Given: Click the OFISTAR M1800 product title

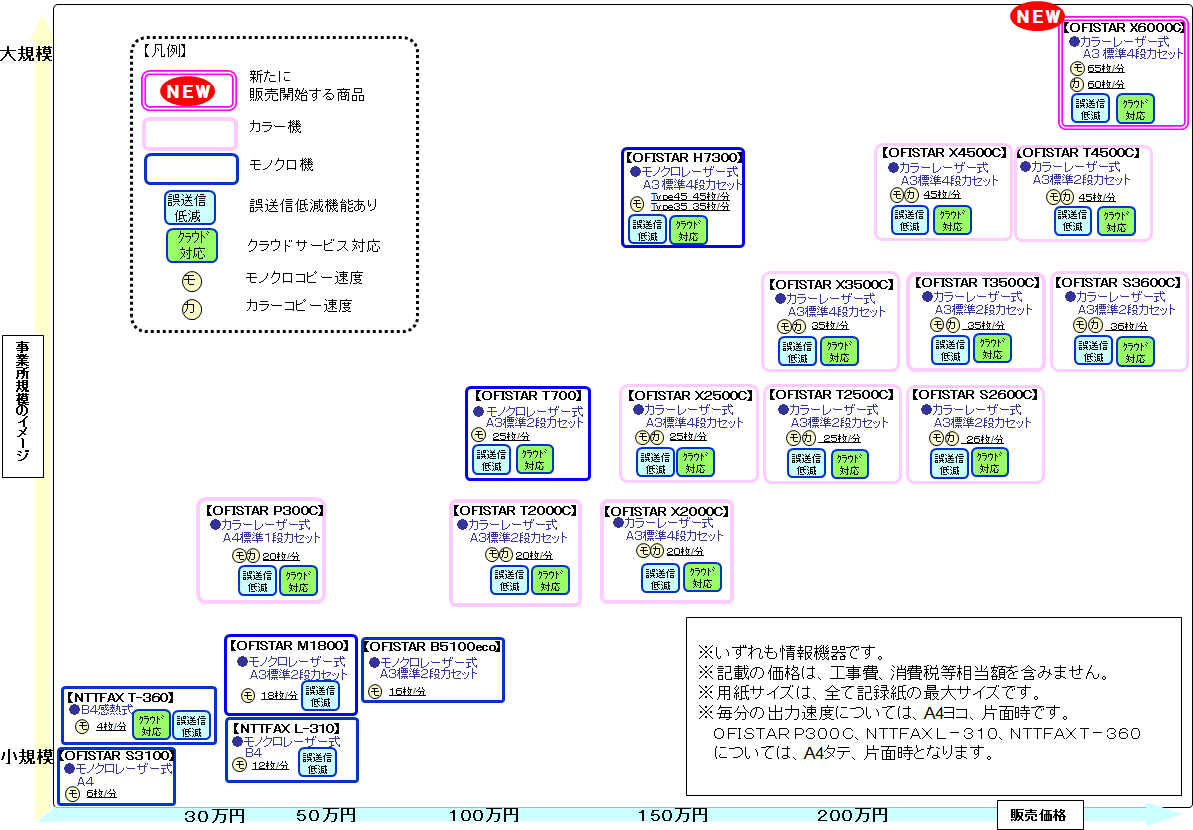Looking at the screenshot, I should click(x=289, y=645).
